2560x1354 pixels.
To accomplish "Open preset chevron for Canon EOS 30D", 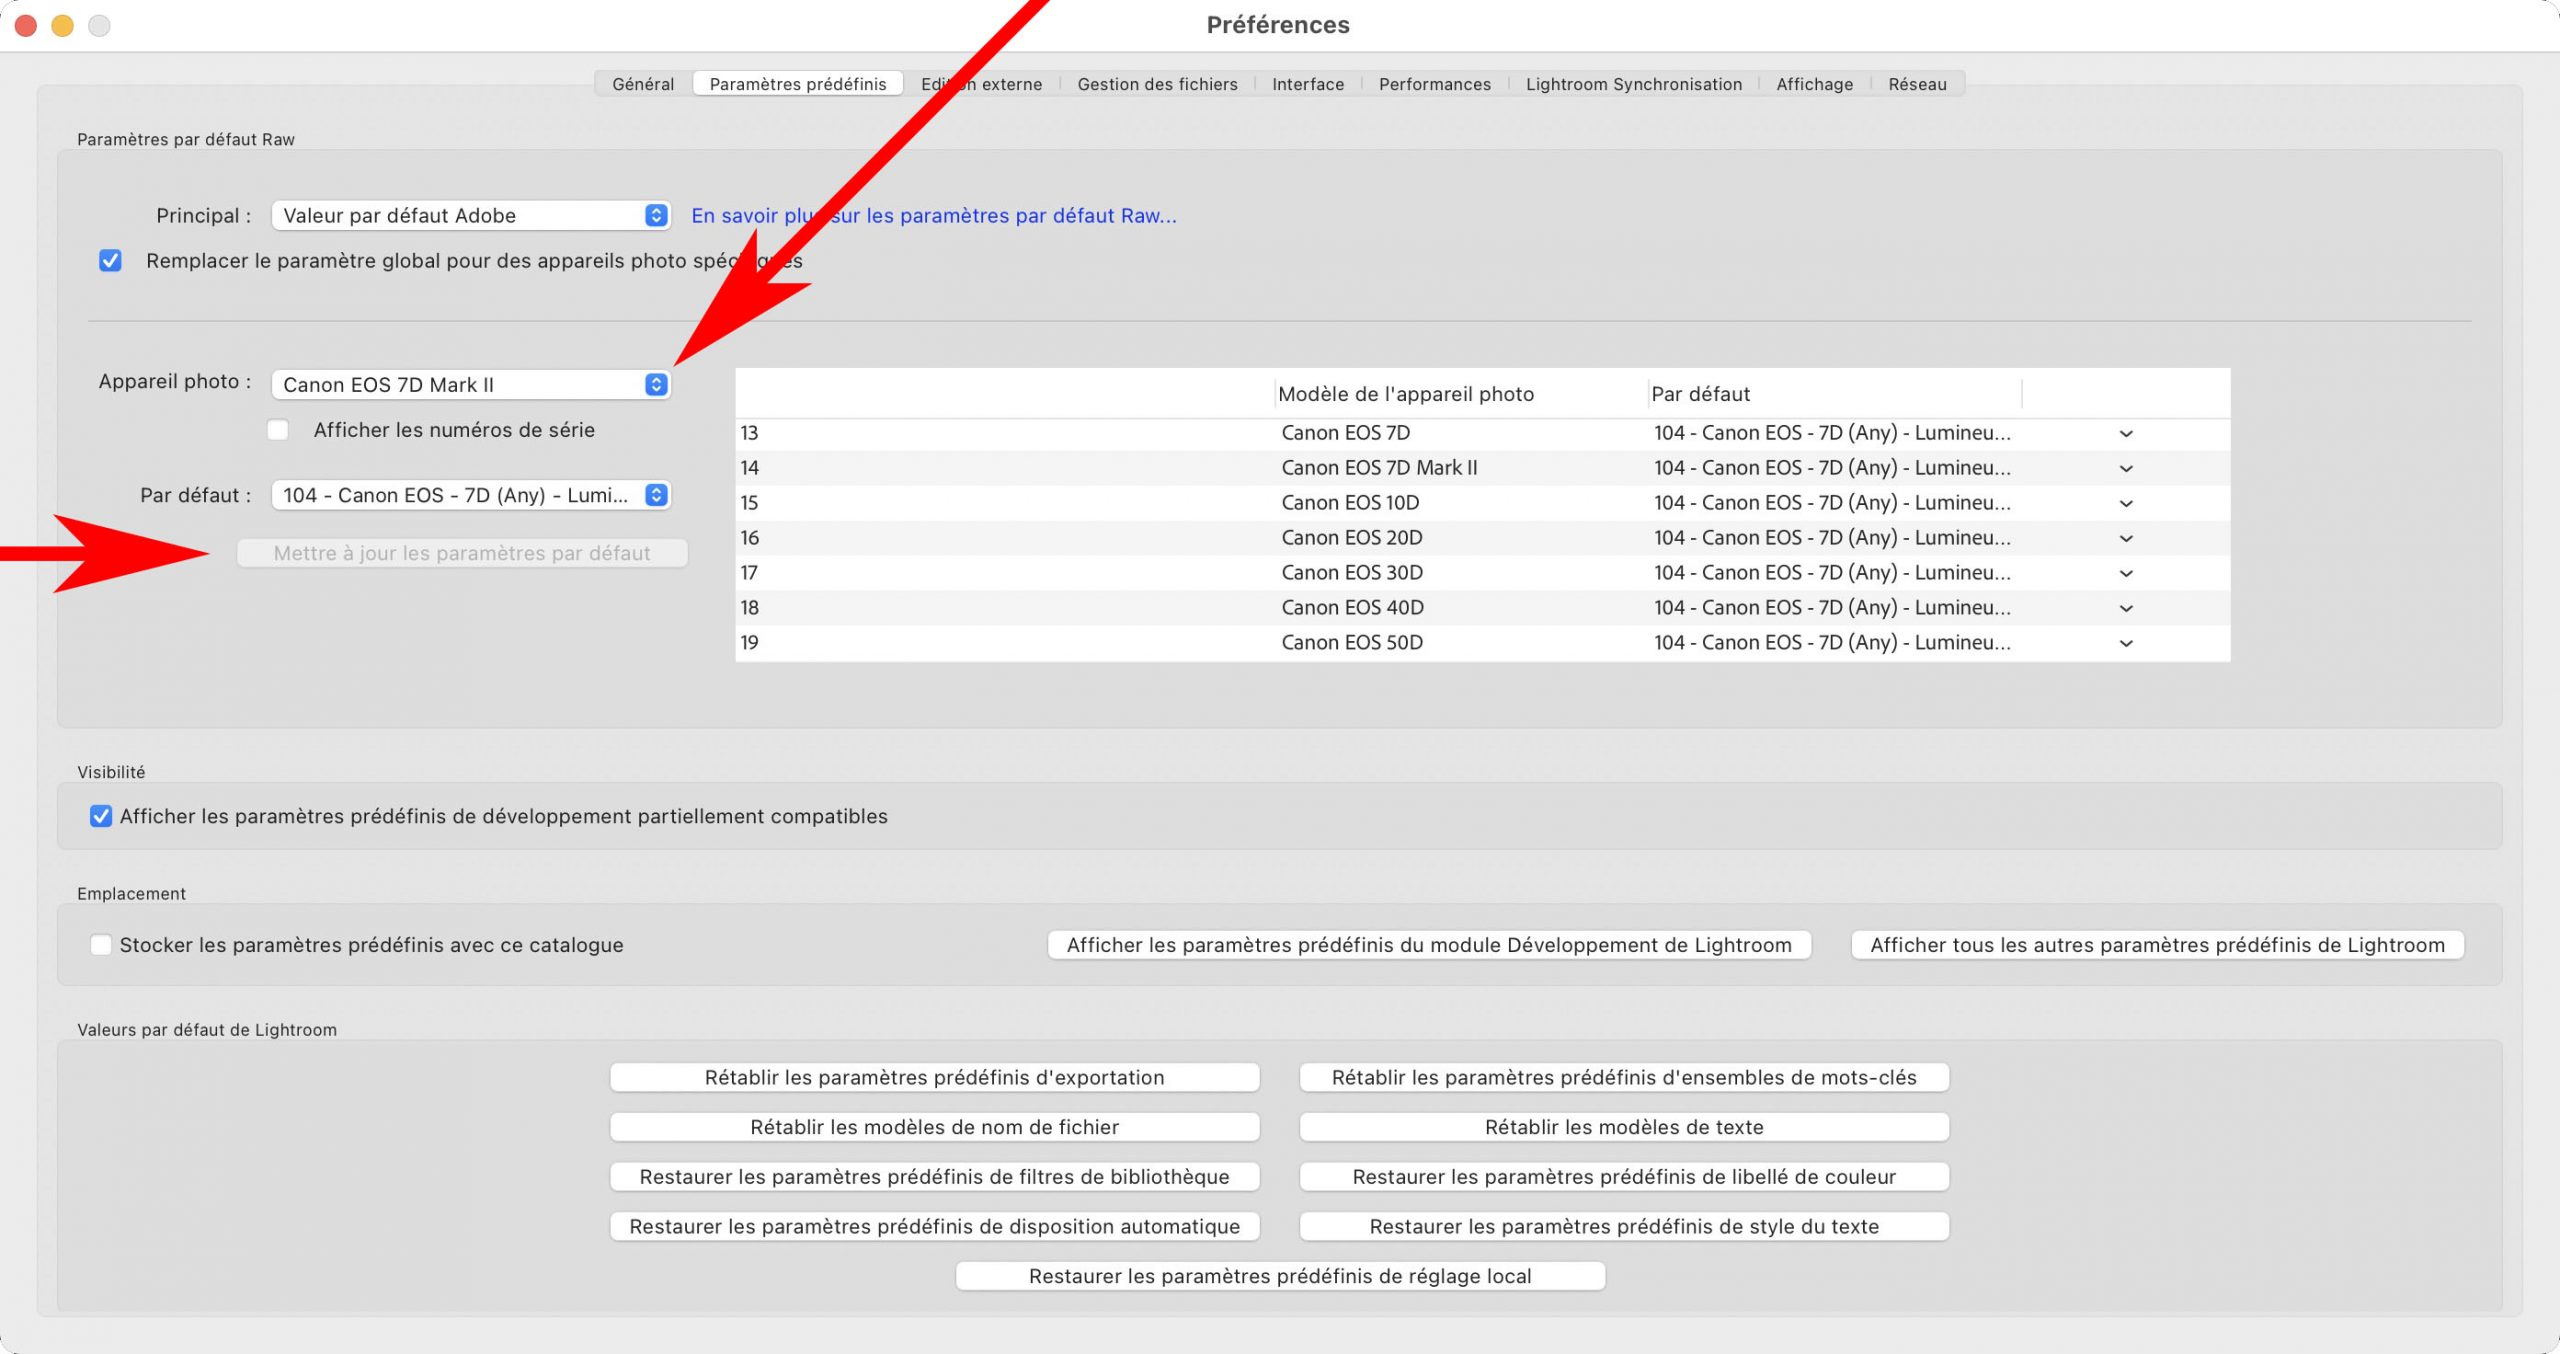I will [2126, 574].
